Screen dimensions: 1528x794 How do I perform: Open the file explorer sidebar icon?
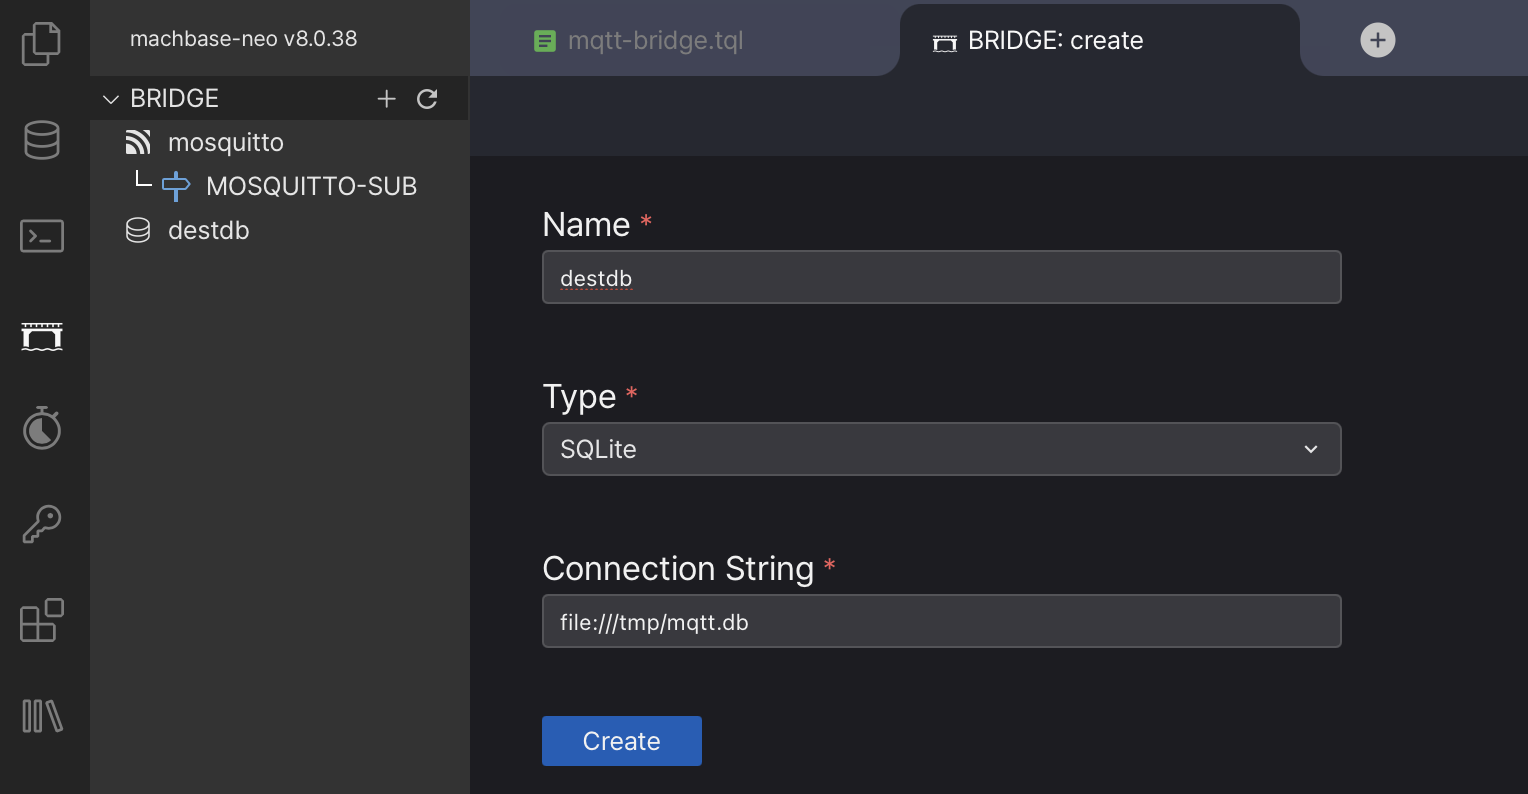point(41,44)
